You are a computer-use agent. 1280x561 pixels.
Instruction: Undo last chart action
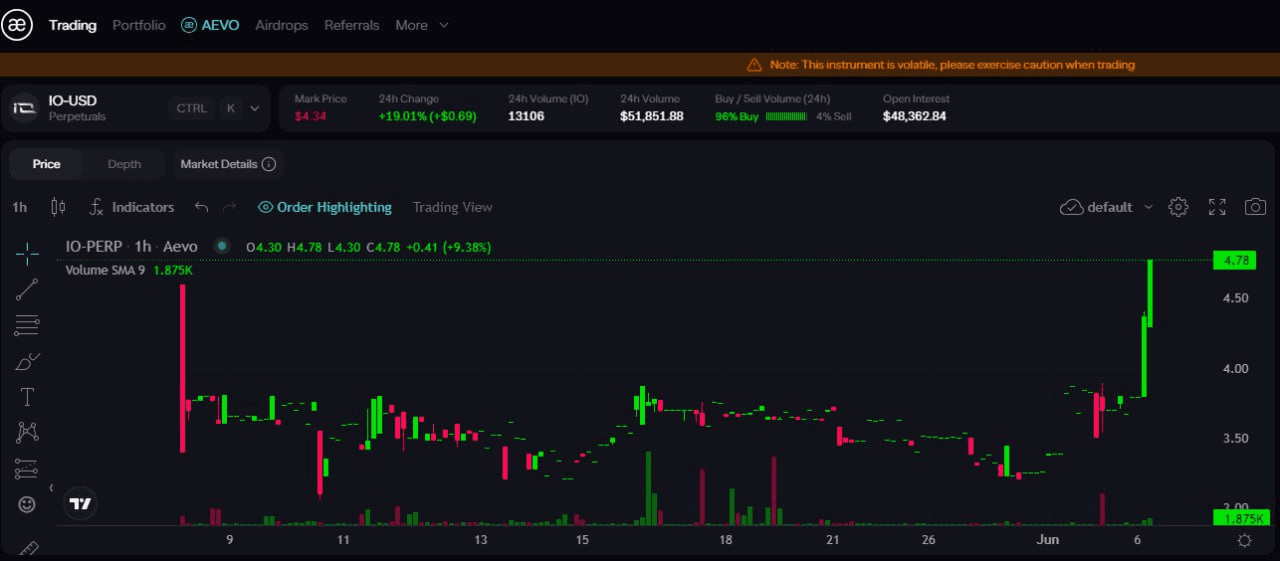[201, 207]
